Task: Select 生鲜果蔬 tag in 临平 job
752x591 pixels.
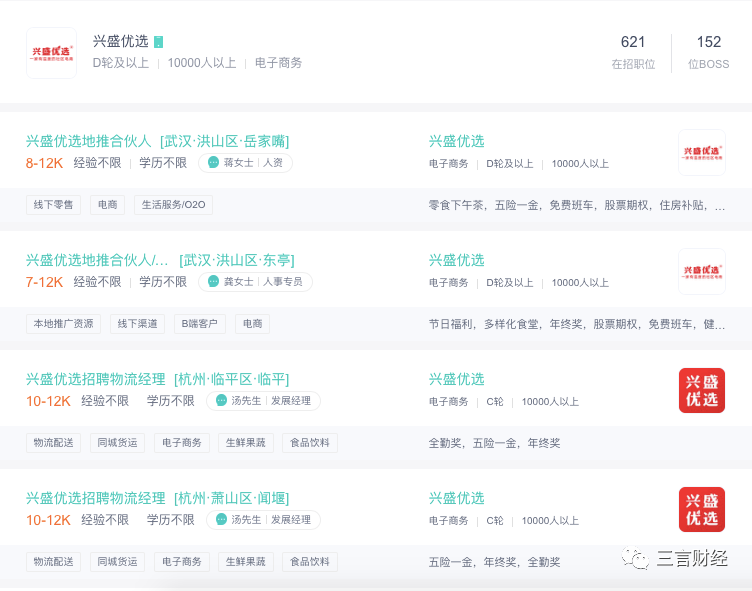Action: coord(246,443)
